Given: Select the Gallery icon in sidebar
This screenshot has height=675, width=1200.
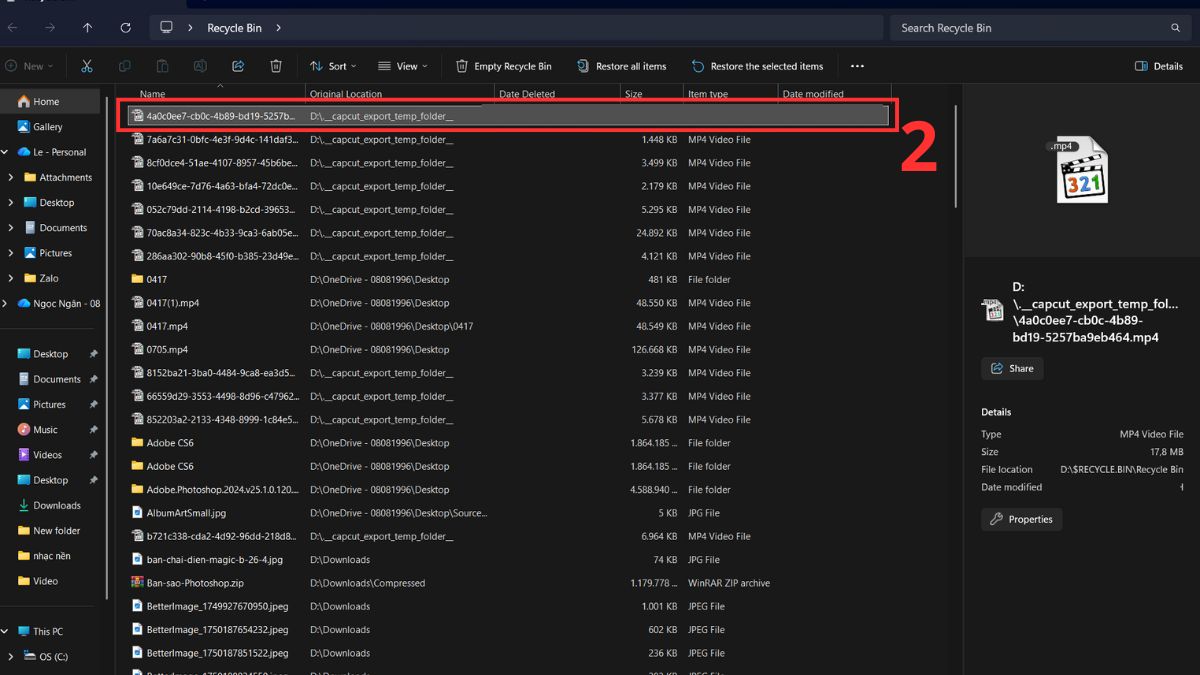Looking at the screenshot, I should 25,127.
